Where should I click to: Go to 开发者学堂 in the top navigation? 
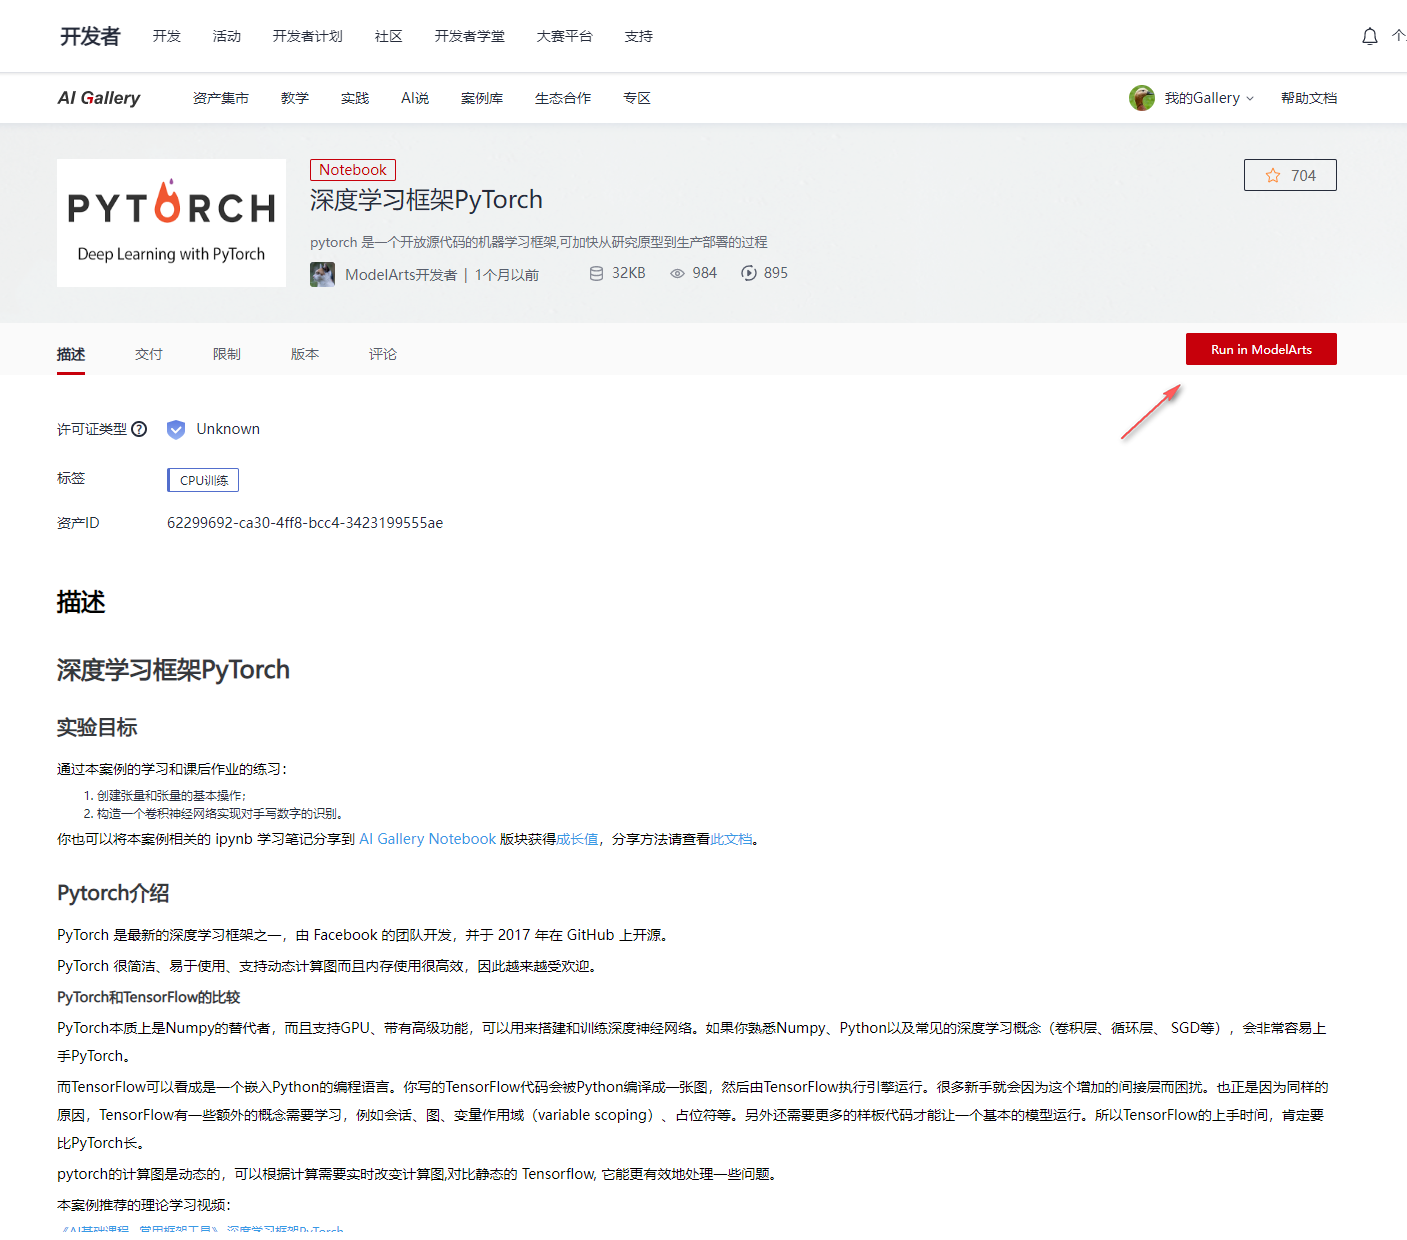[470, 36]
